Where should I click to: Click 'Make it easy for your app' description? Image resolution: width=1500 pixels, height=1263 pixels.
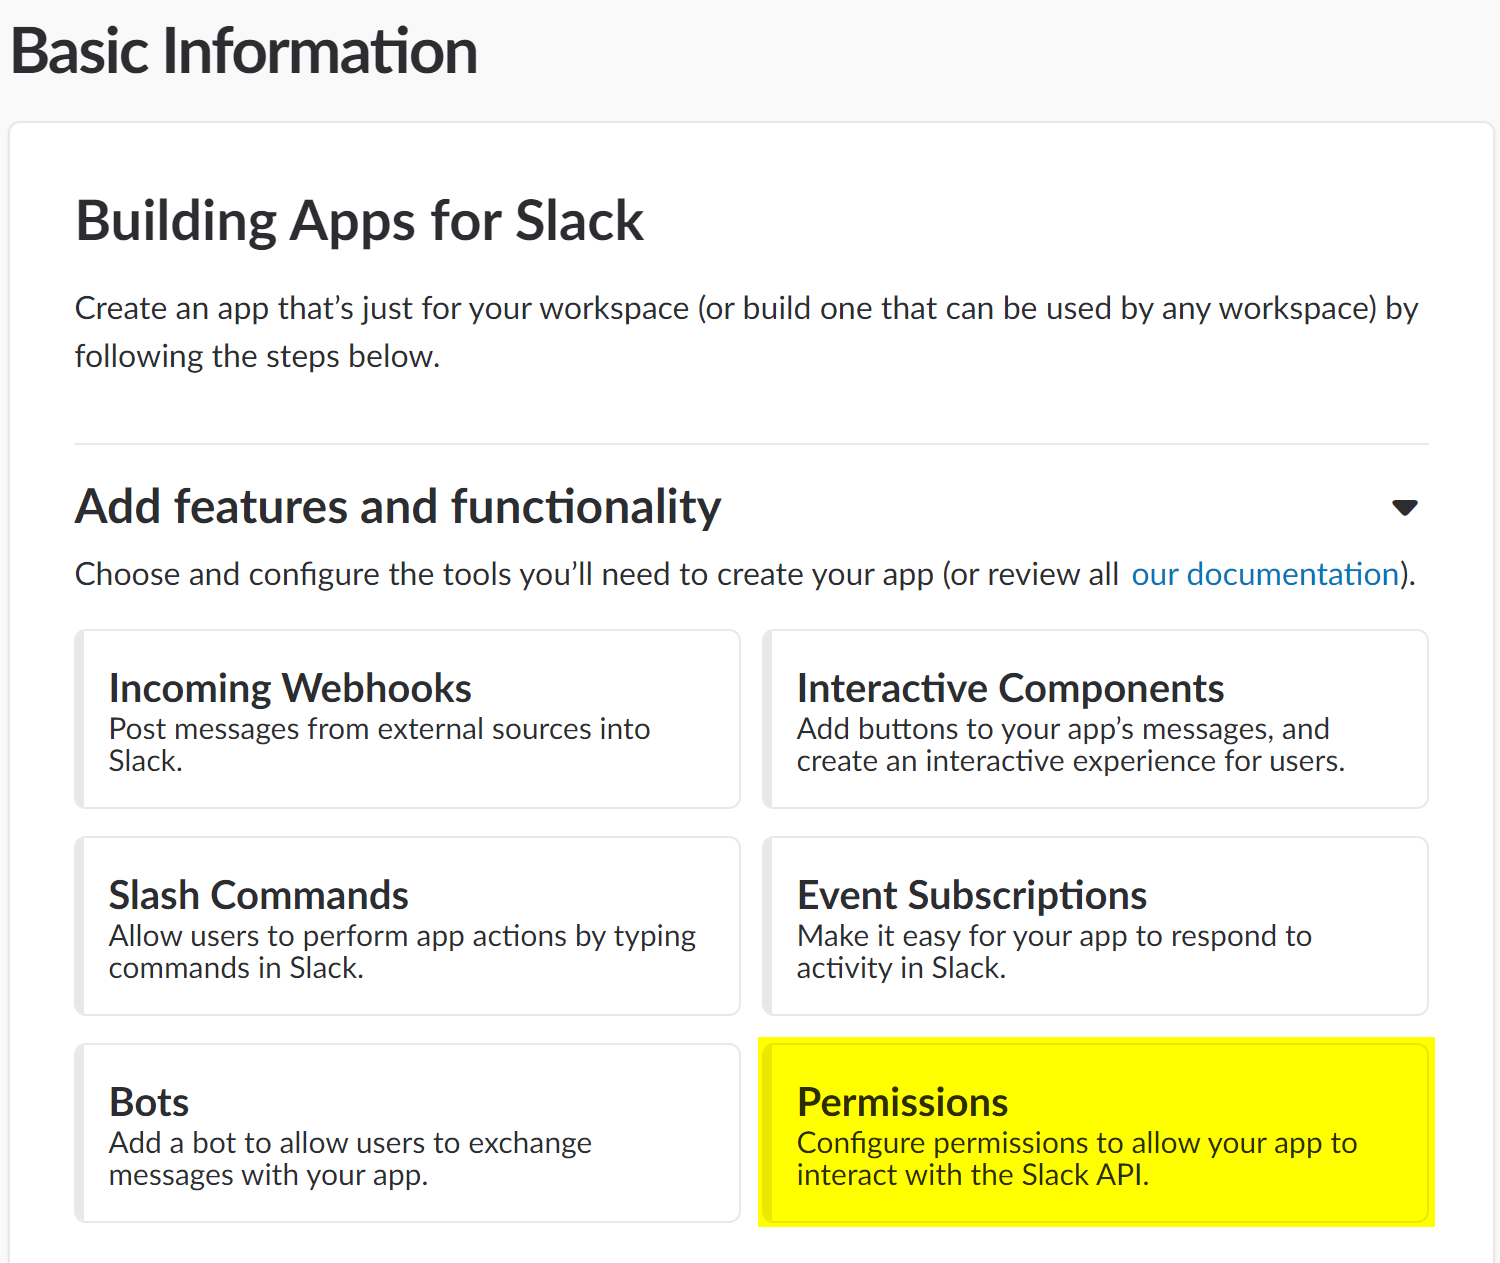(x=1053, y=936)
